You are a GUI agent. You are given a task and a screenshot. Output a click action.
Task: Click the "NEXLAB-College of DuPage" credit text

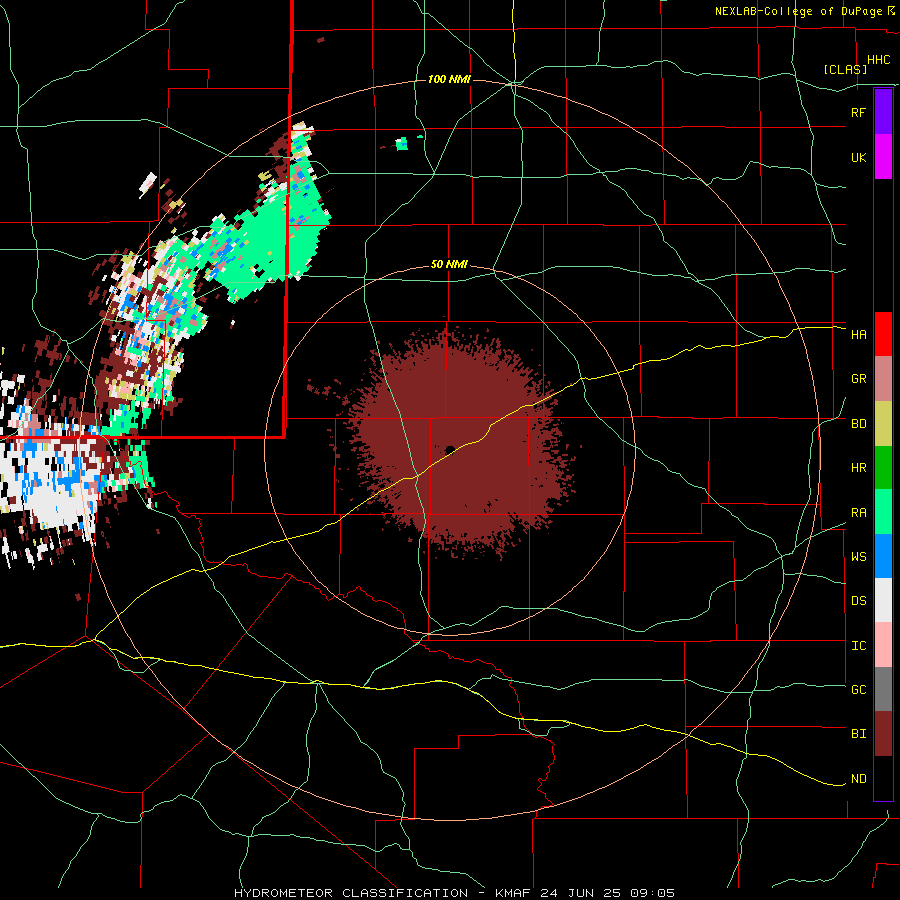pyautogui.click(x=799, y=11)
